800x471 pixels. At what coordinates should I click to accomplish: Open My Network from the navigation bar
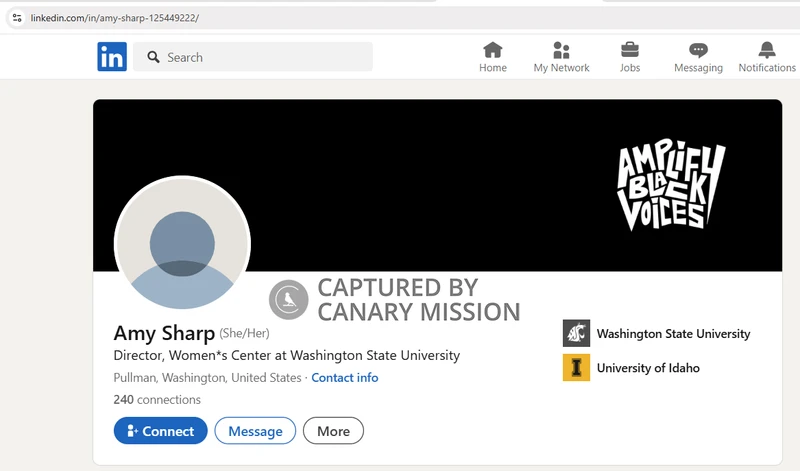click(561, 57)
